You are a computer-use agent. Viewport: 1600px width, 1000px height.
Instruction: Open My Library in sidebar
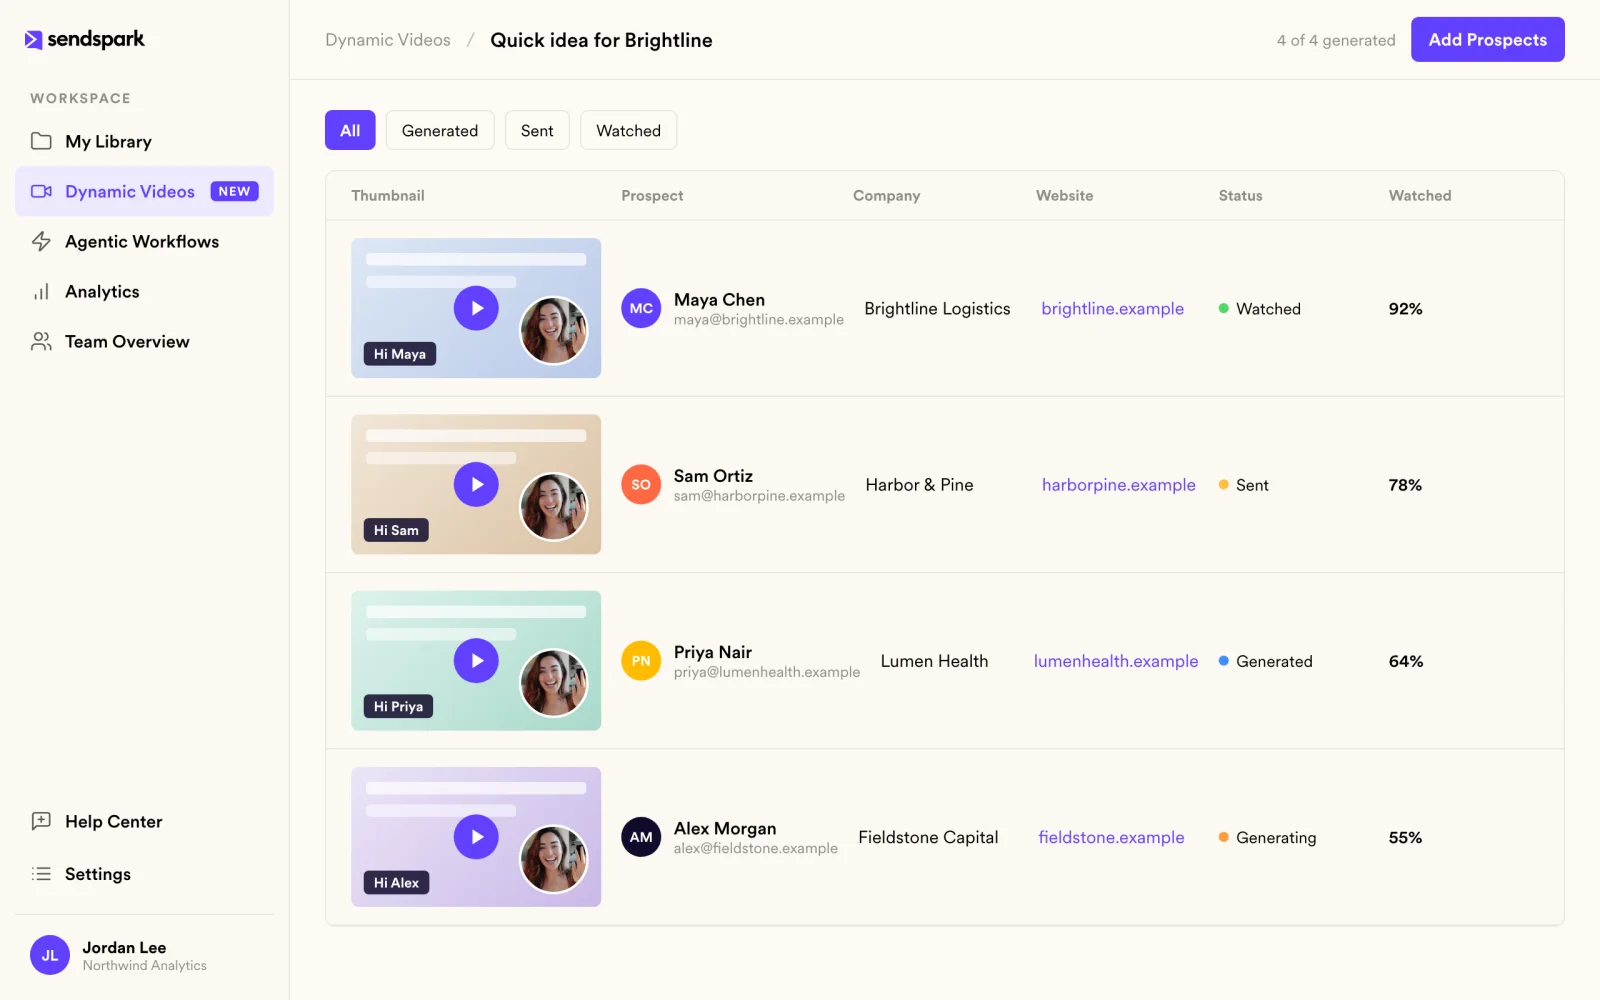pyautogui.click(x=144, y=141)
